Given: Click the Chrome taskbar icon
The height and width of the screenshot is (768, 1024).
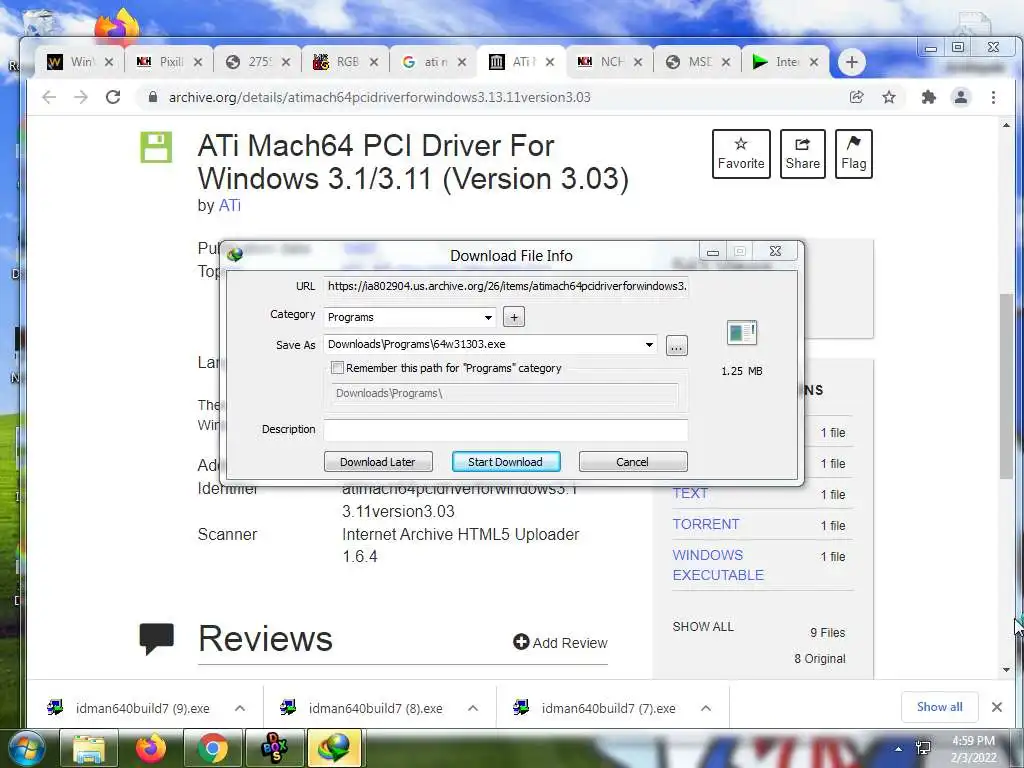Looking at the screenshot, I should tap(212, 748).
